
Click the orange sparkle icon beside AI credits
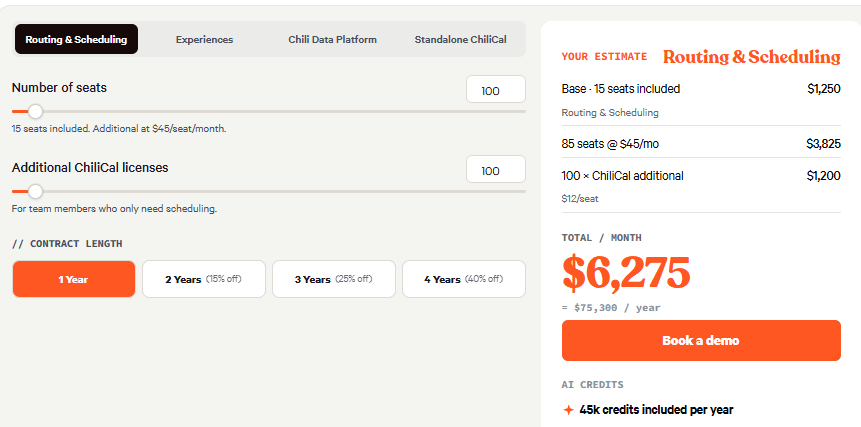568,410
